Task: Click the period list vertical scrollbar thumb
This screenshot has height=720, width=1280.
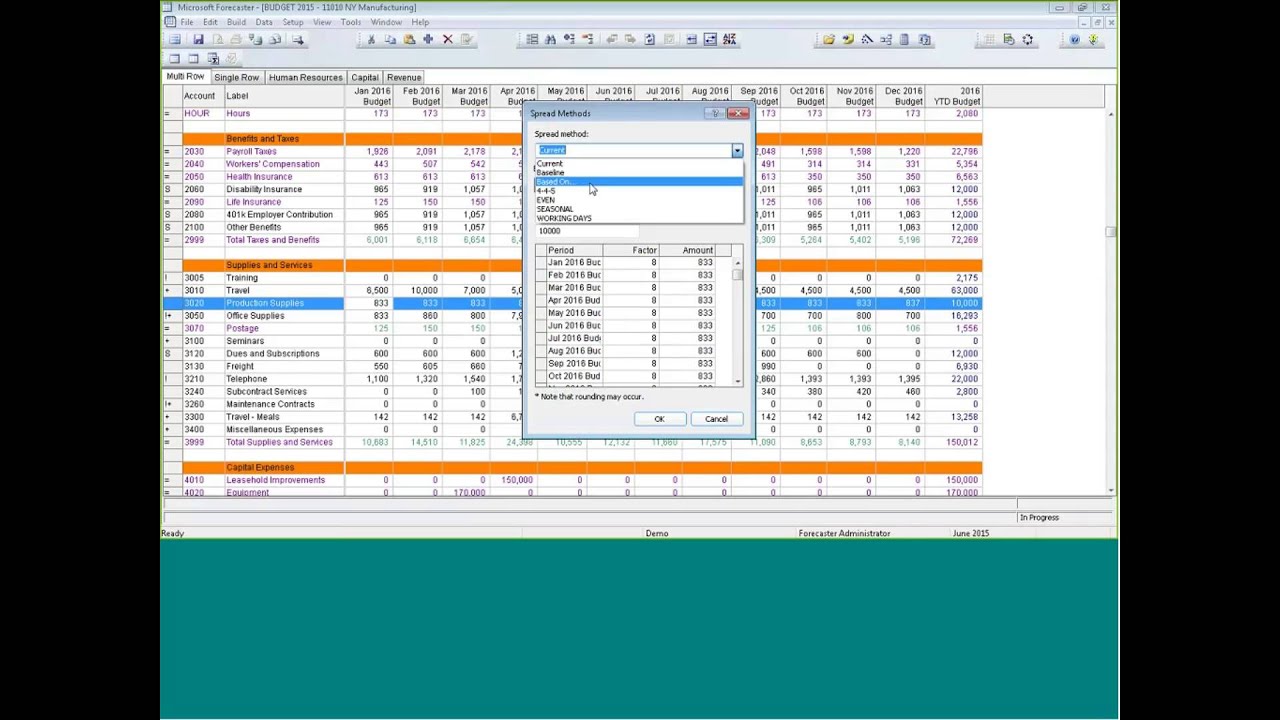Action: 738,275
